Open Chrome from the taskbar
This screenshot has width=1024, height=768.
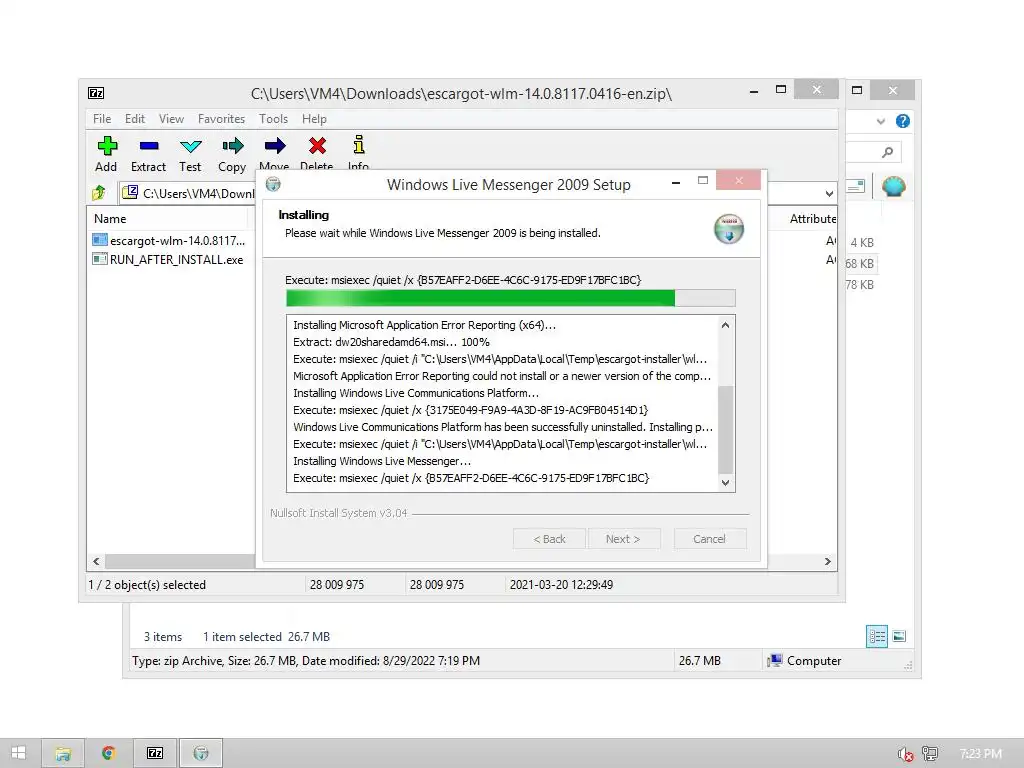coord(108,754)
